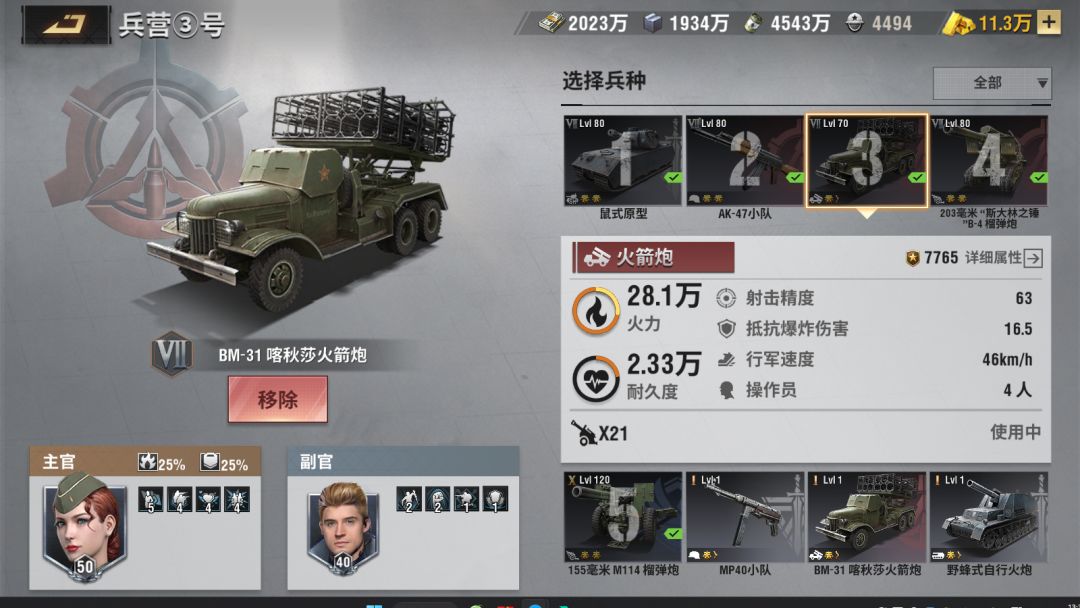
Task: Expand 详细属性 detailed stats panel
Action: pos(1003,258)
